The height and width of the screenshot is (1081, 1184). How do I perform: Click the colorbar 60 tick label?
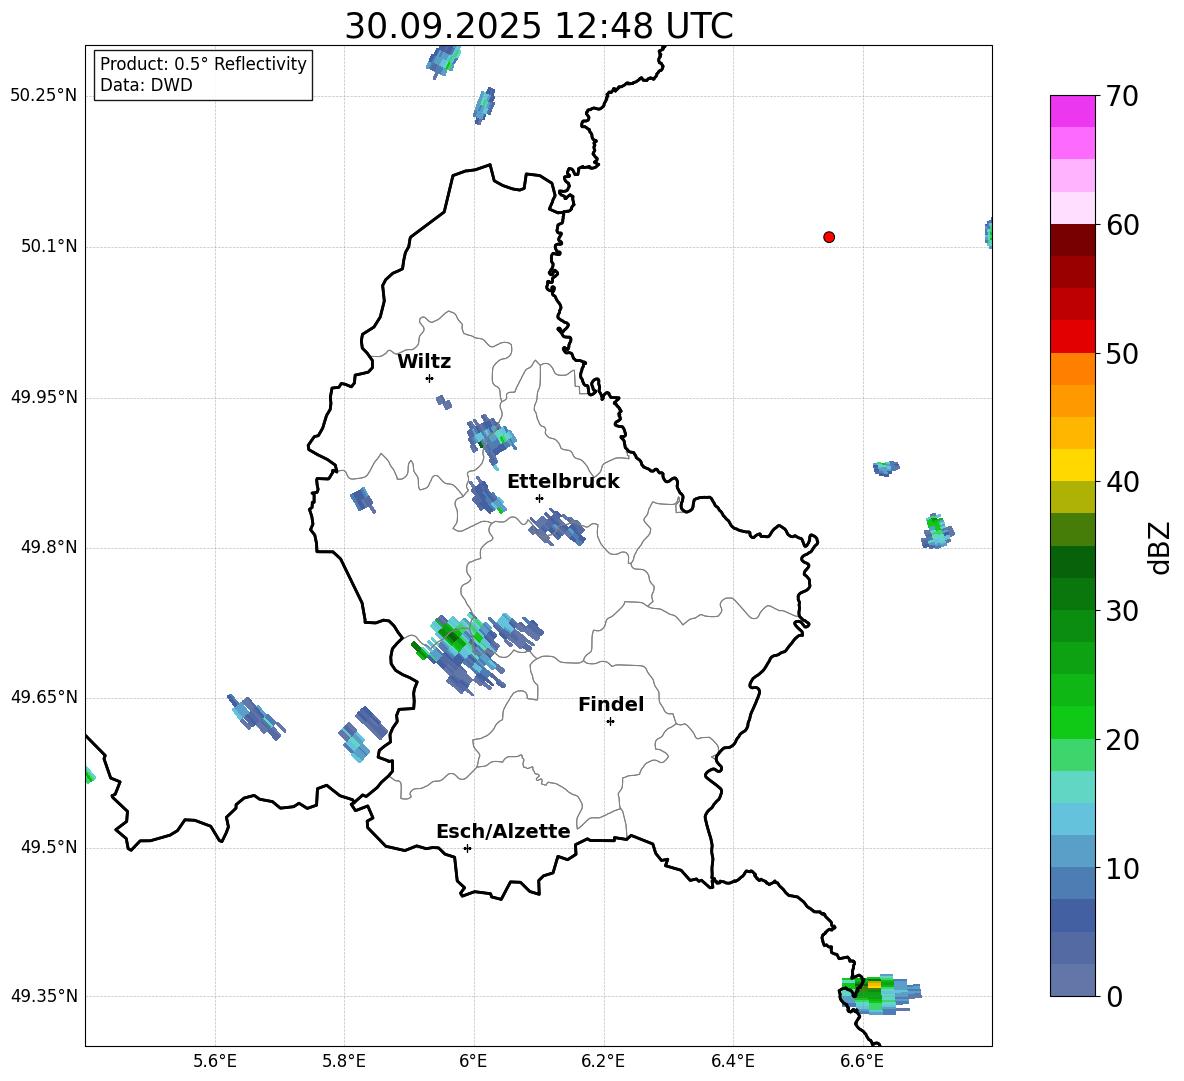pyautogui.click(x=1123, y=225)
